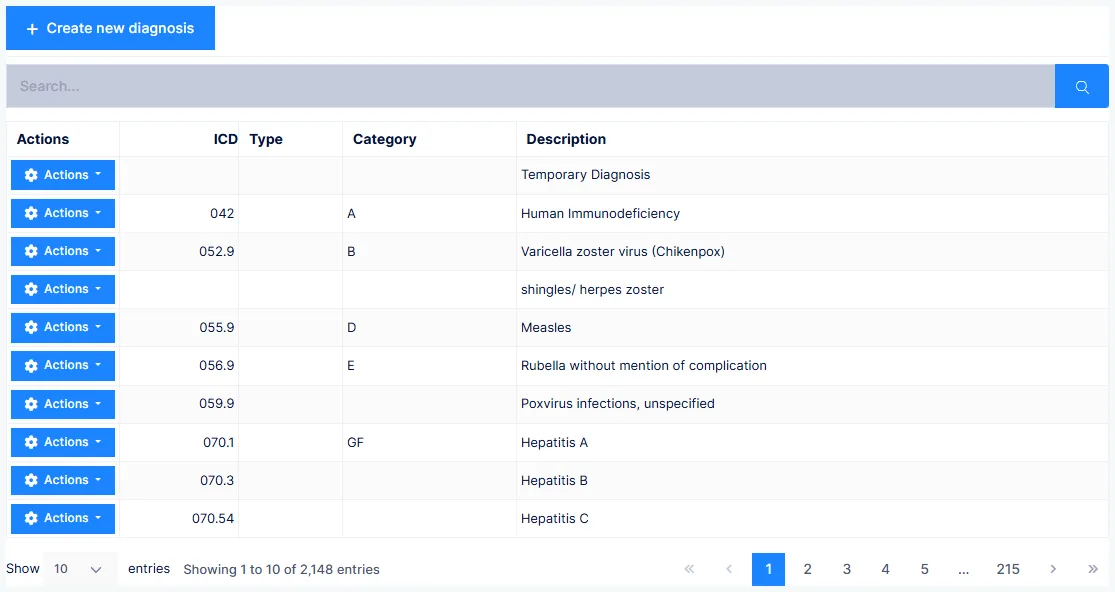The height and width of the screenshot is (592, 1115).
Task: Open Actions dropdown for Hepatitis A
Action: [63, 442]
